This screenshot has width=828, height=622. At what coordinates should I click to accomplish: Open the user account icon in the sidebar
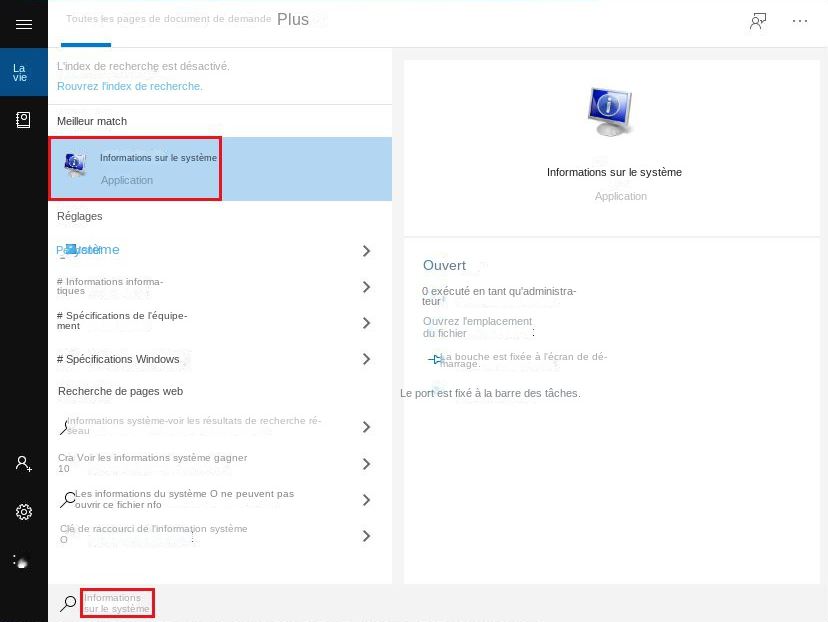point(23,463)
